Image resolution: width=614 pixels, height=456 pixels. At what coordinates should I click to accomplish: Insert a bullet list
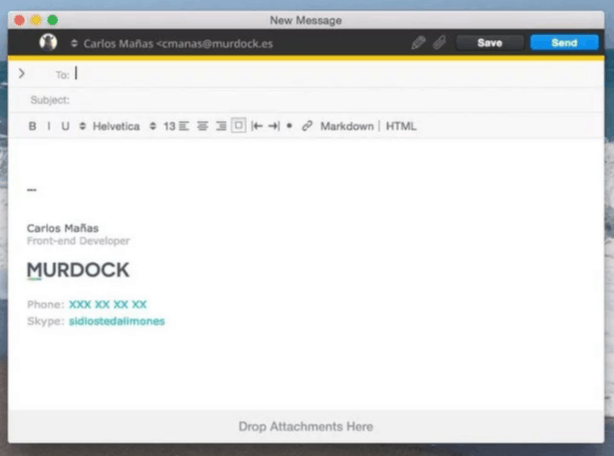coord(289,126)
